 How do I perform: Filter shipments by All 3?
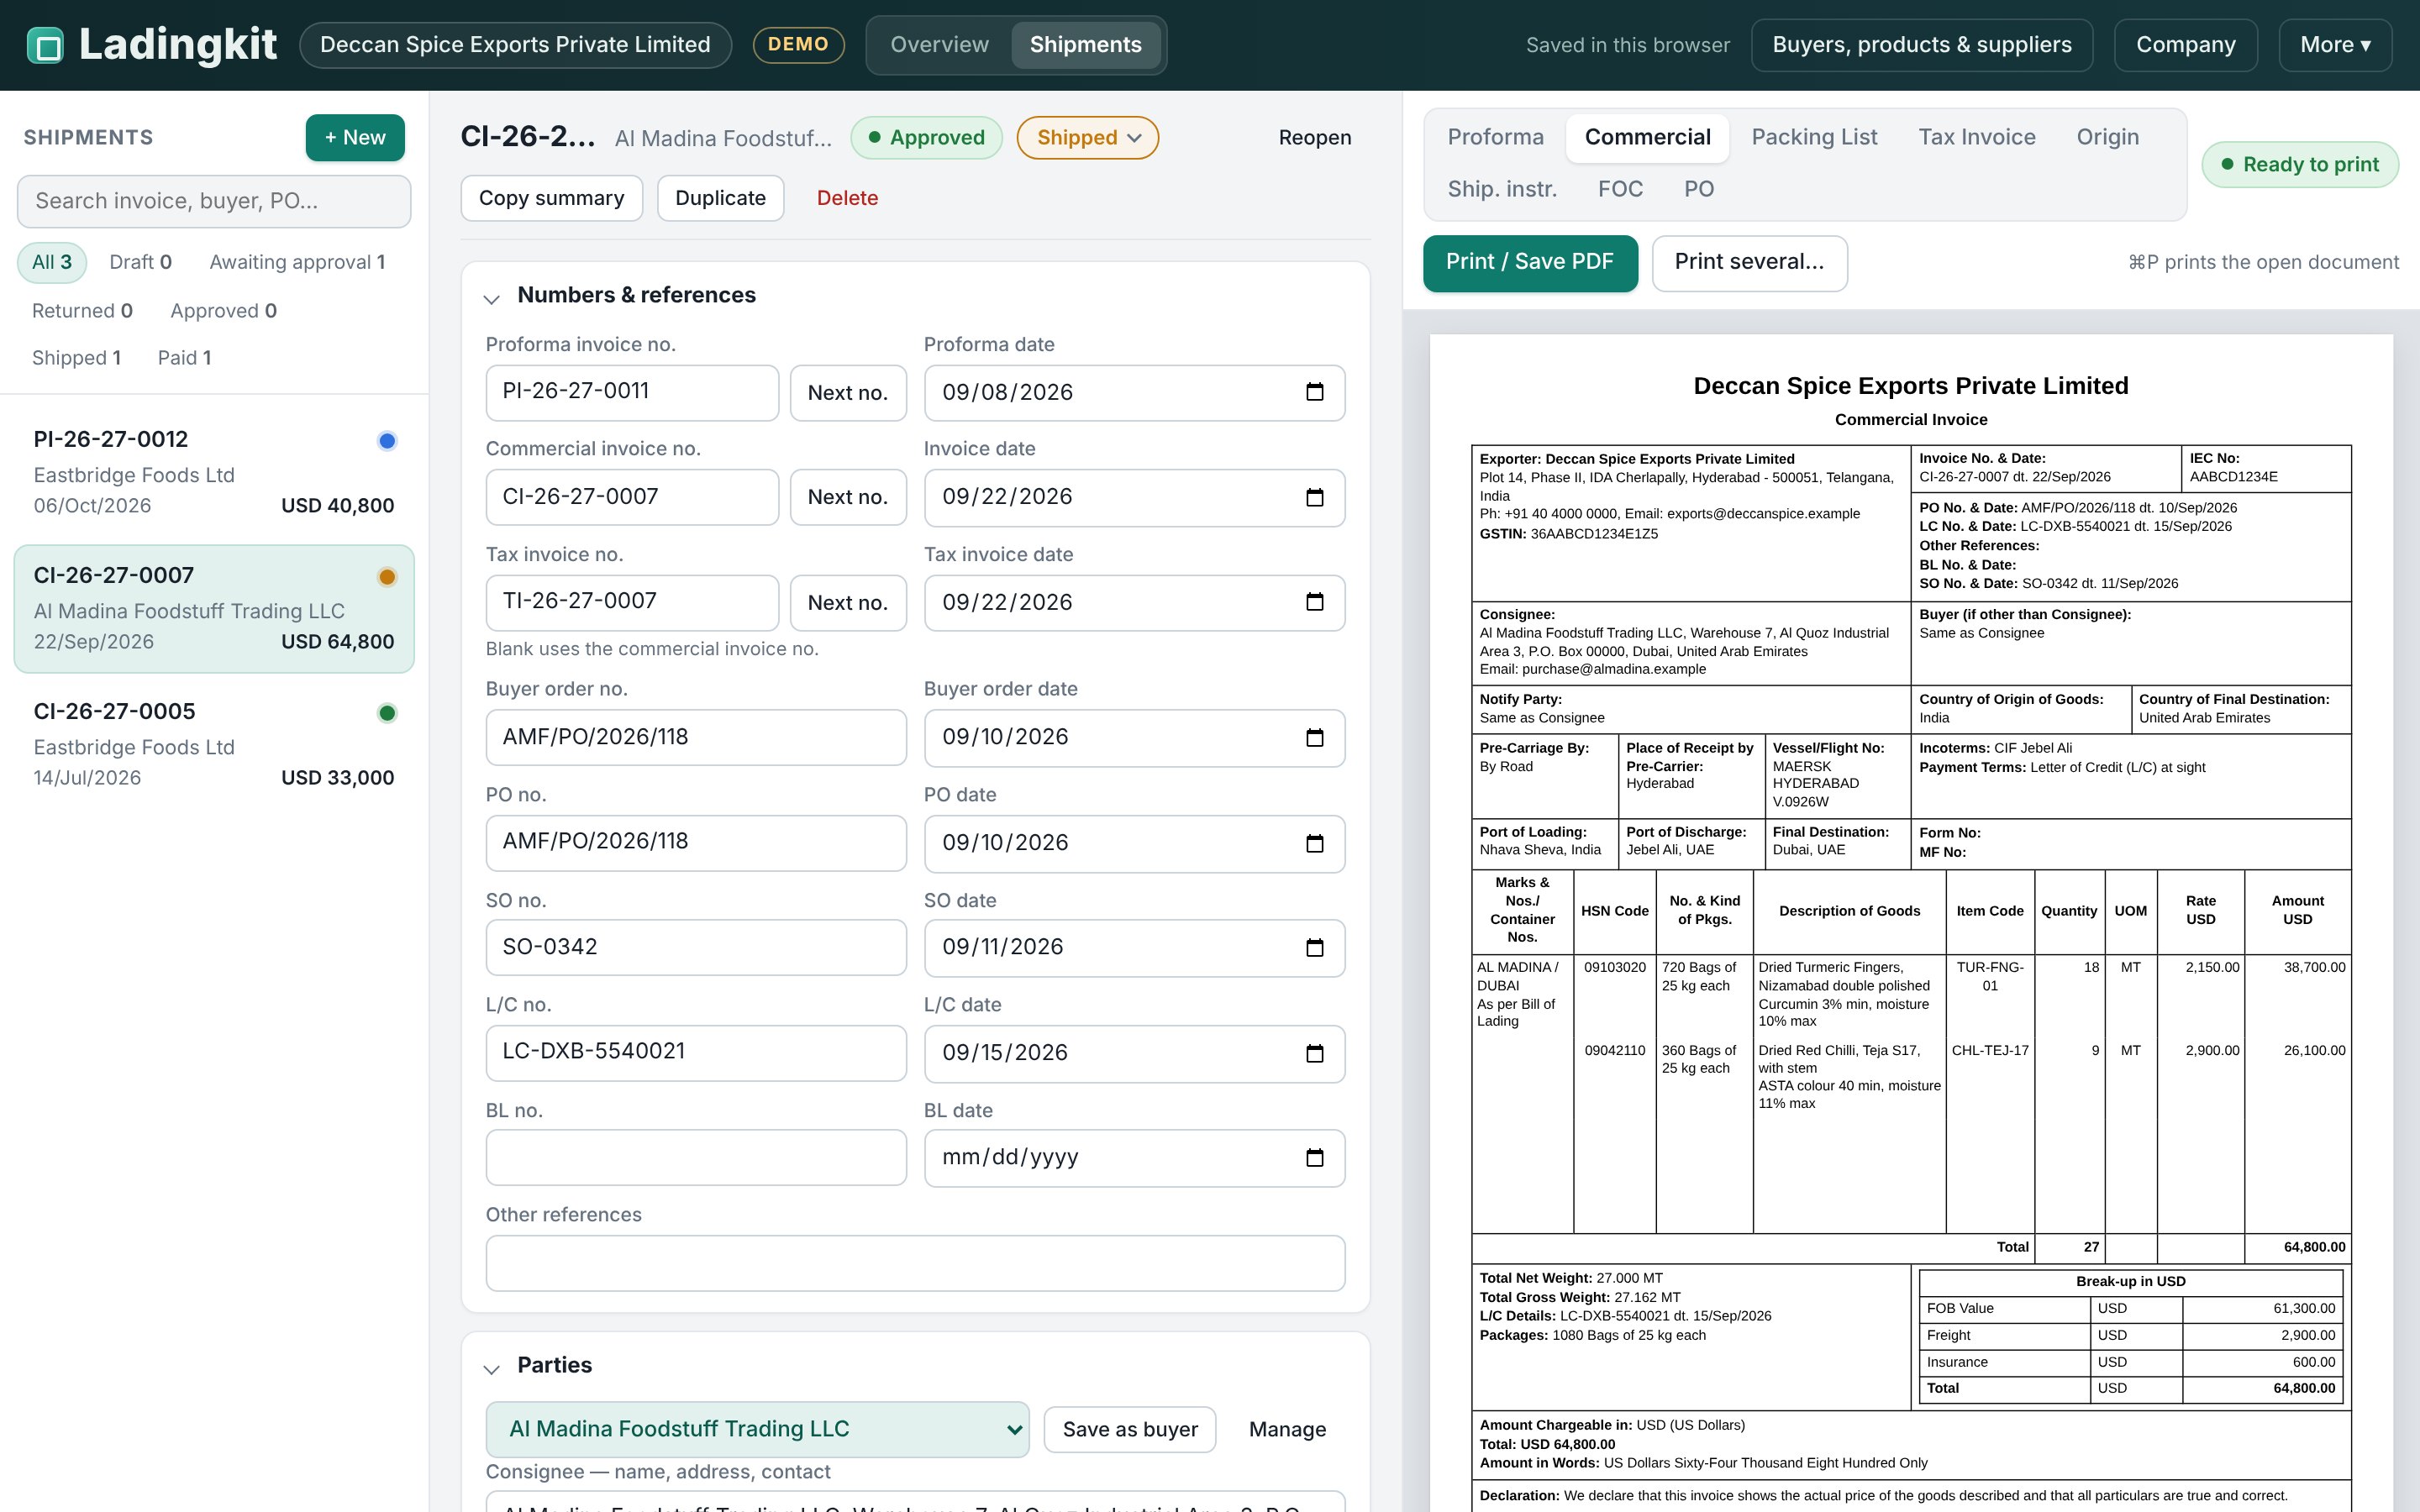(52, 262)
